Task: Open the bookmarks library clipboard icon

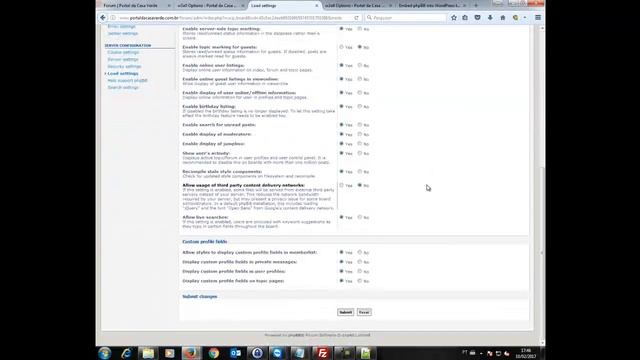Action: pos(465,18)
